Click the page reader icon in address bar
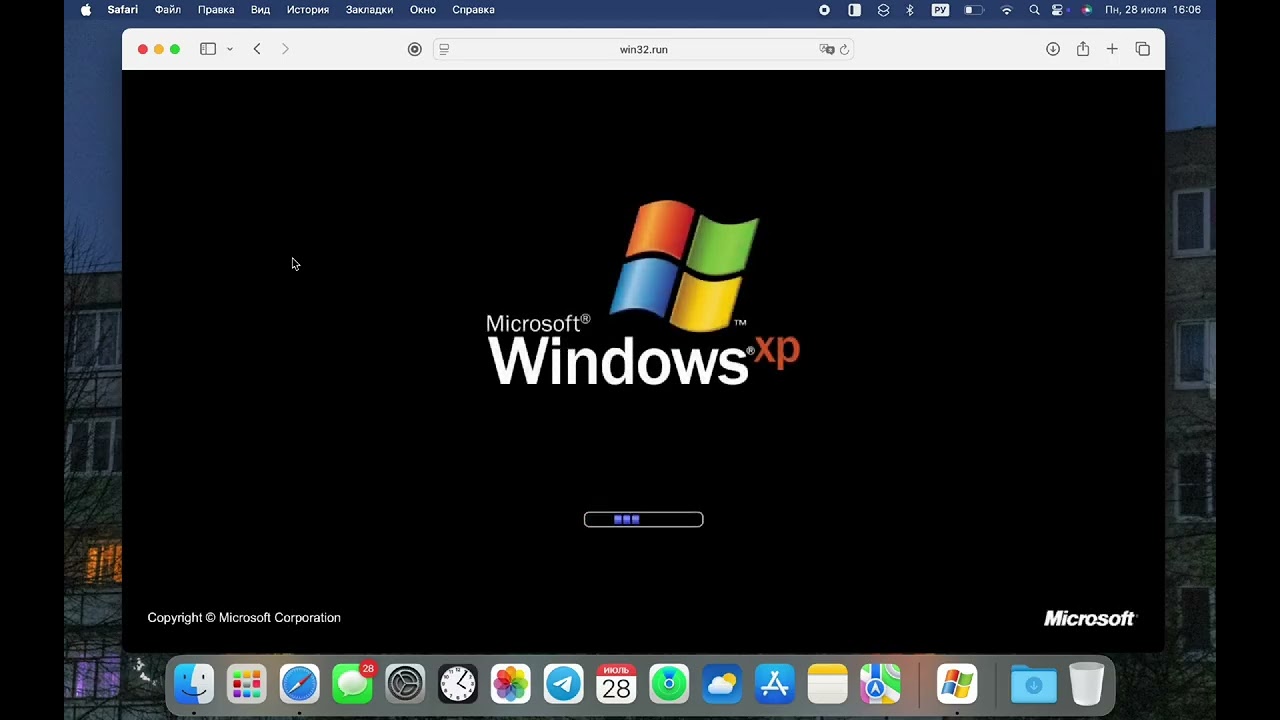This screenshot has height=720, width=1280. [x=445, y=49]
